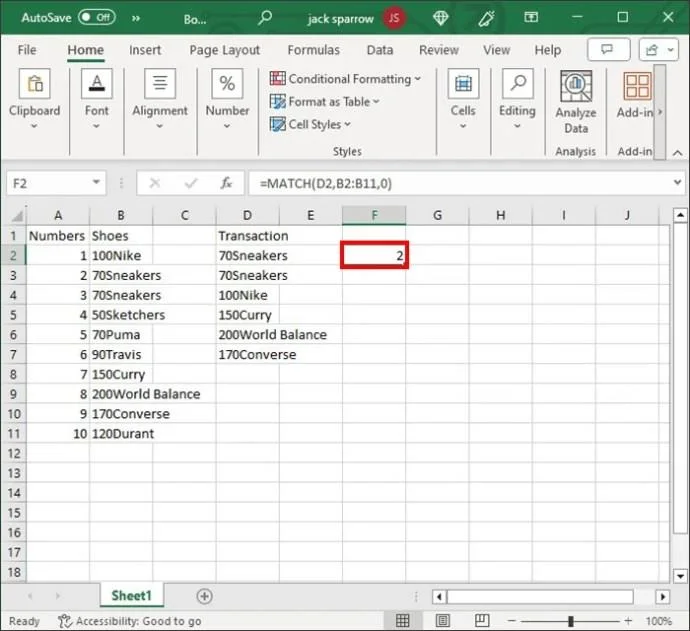Click the next sheet navigation arrow
Screen dimensions: 690x631
pos(58,596)
